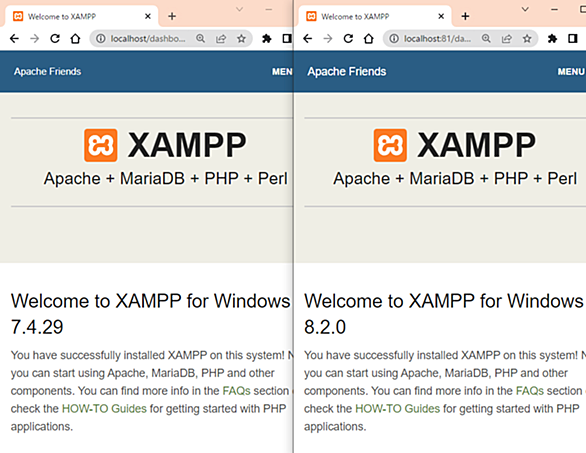View site info icon in localhost:81 address bar
The image size is (586, 453).
(x=394, y=38)
